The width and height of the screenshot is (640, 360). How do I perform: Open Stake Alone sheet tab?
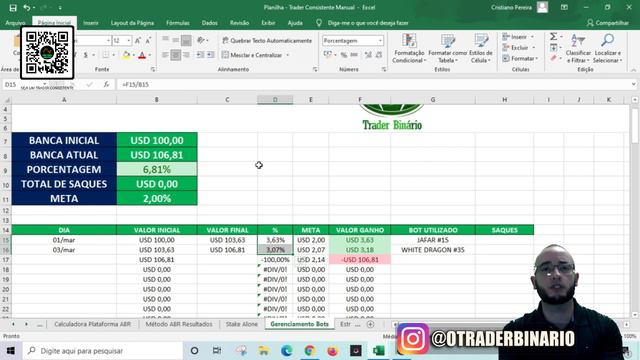pos(242,324)
